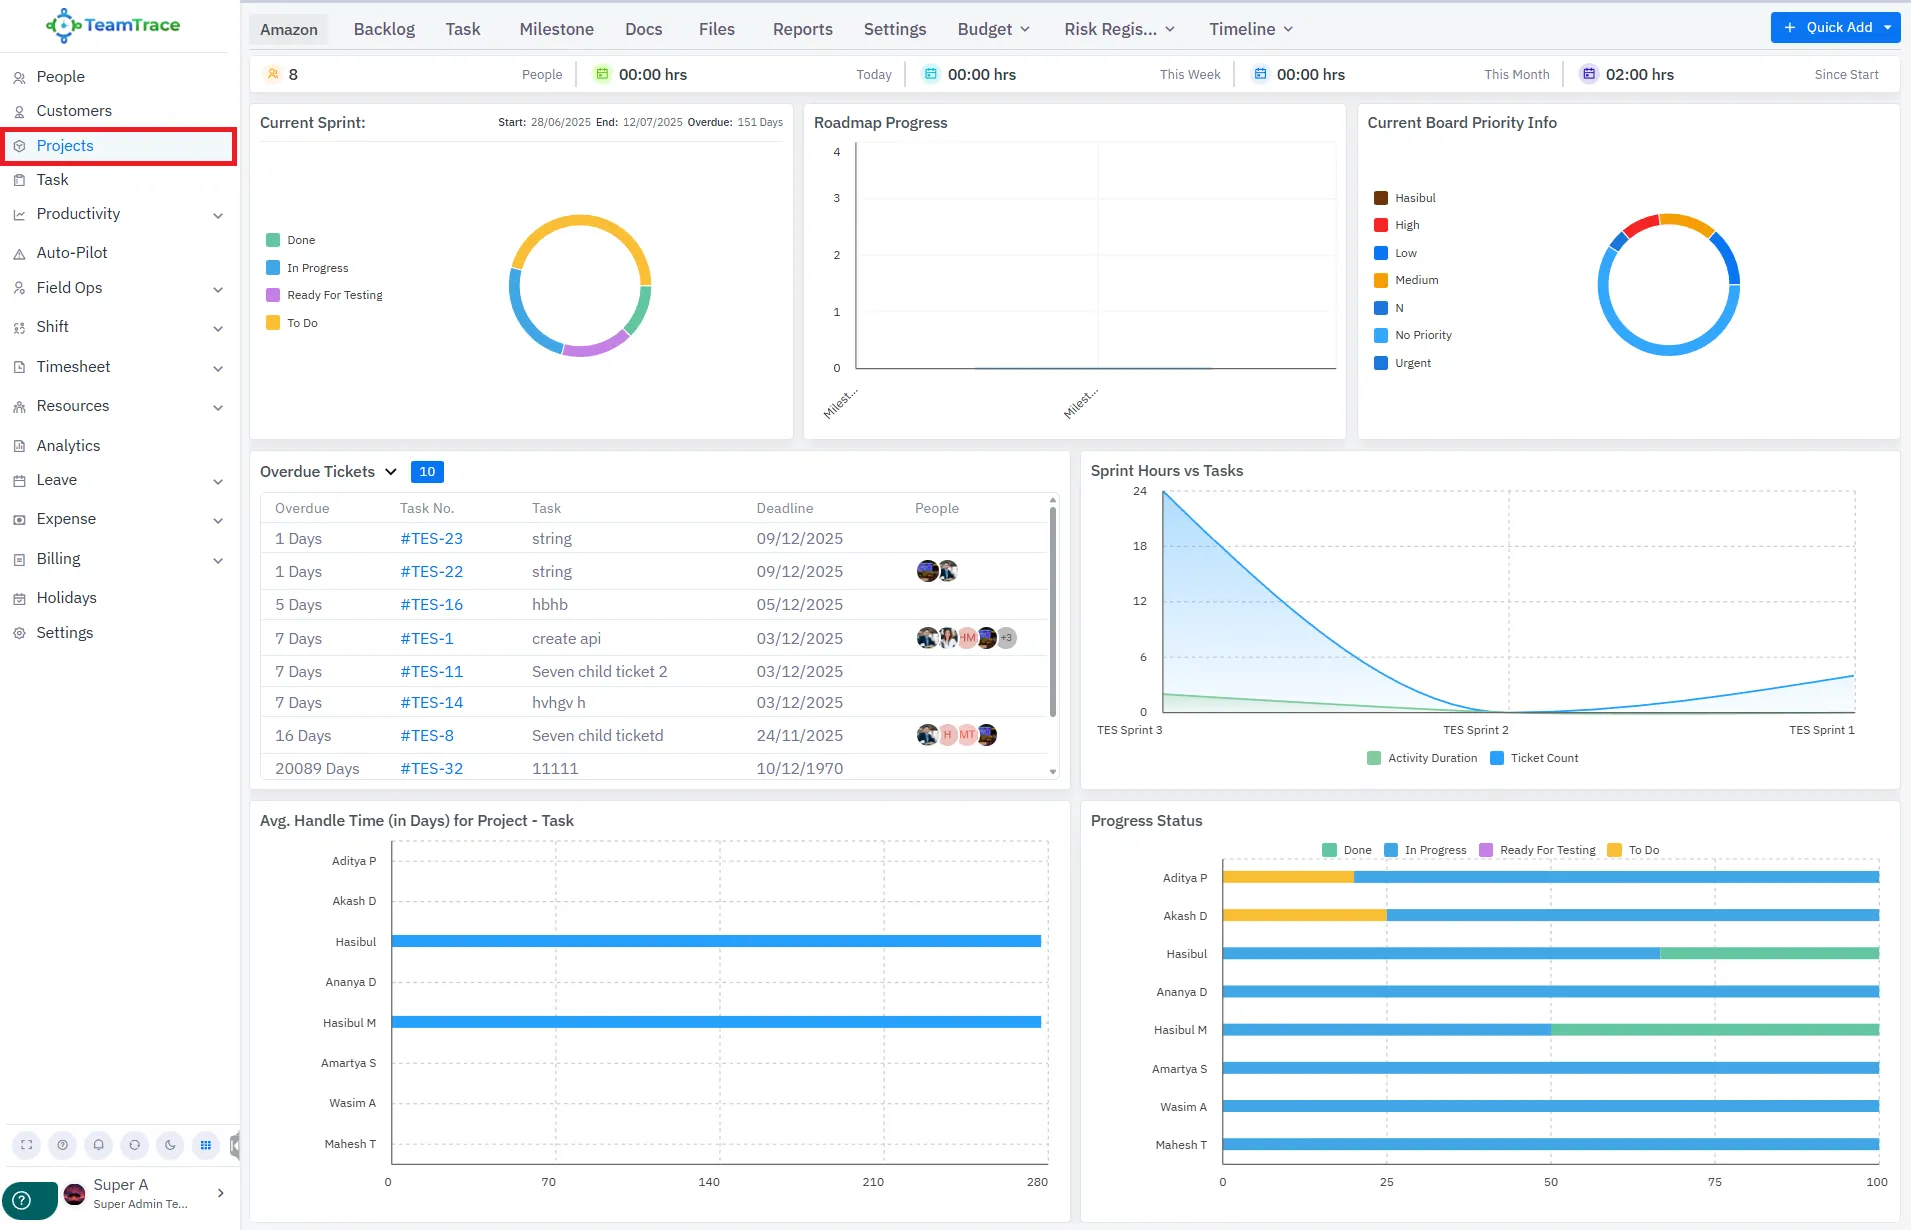Click the refresh sync icon

pyautogui.click(x=134, y=1145)
